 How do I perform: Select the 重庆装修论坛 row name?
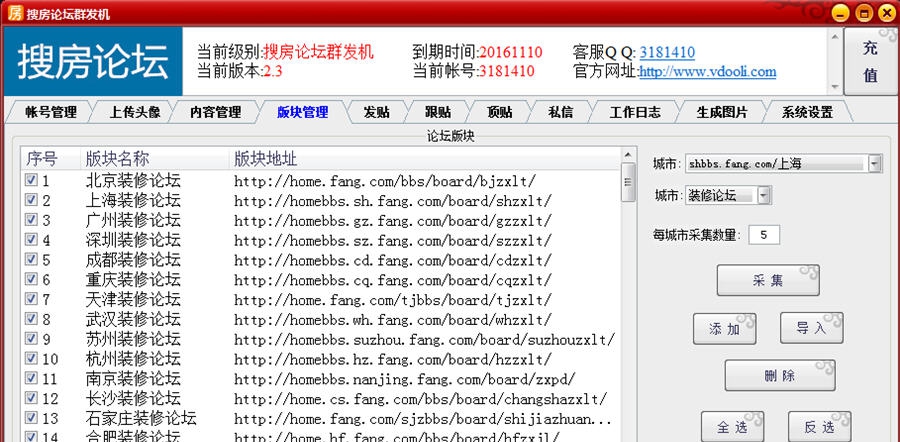click(133, 279)
